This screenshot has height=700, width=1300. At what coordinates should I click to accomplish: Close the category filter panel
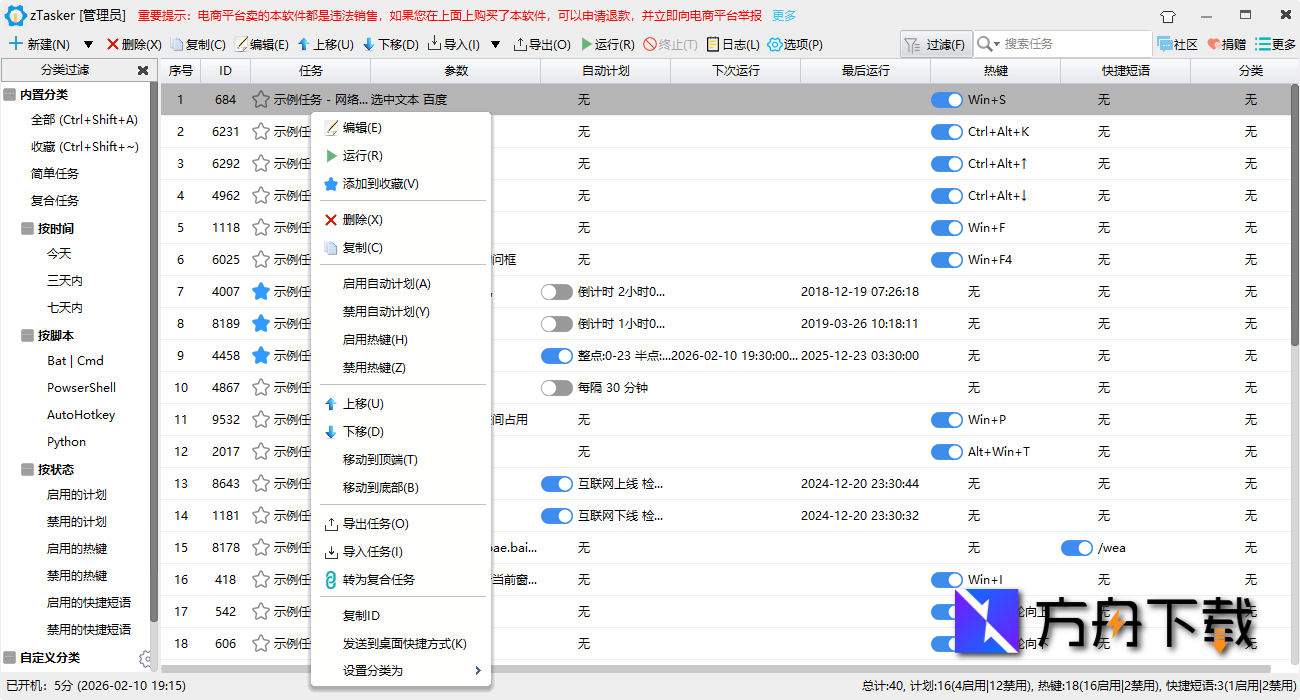pyautogui.click(x=142, y=70)
